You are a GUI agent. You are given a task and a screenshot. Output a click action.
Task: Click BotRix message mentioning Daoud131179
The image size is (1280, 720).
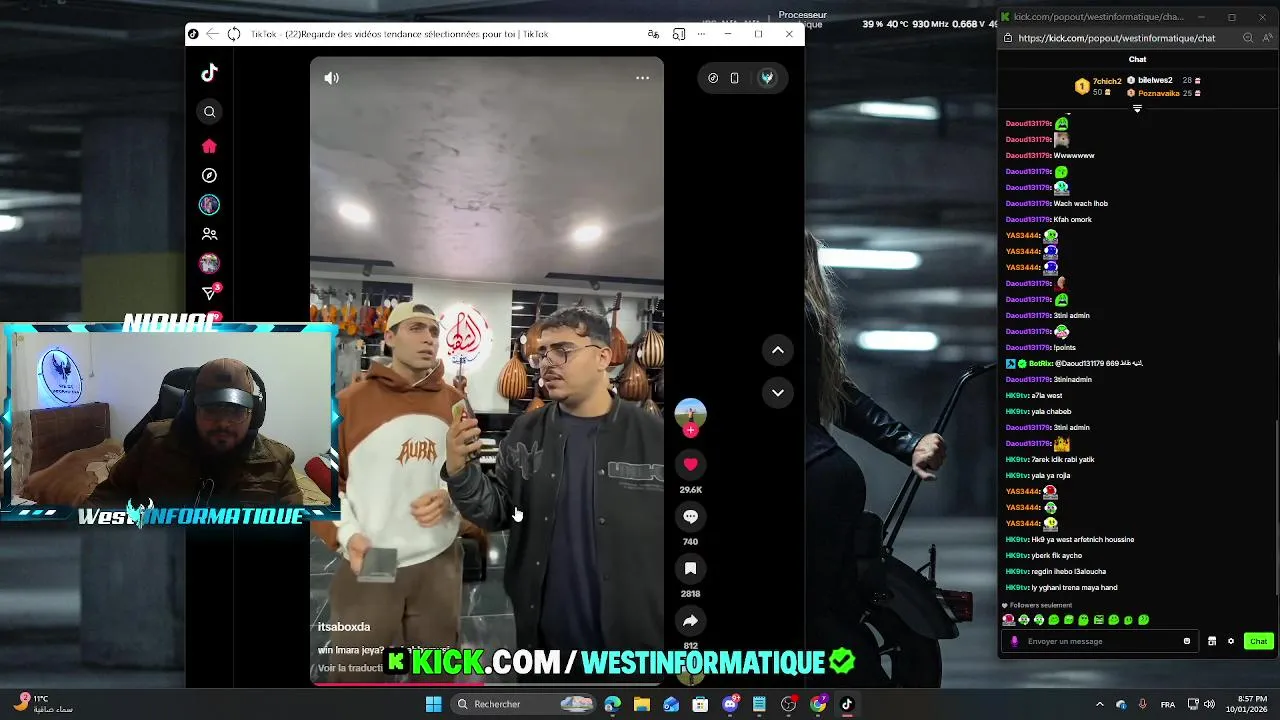click(x=1074, y=363)
